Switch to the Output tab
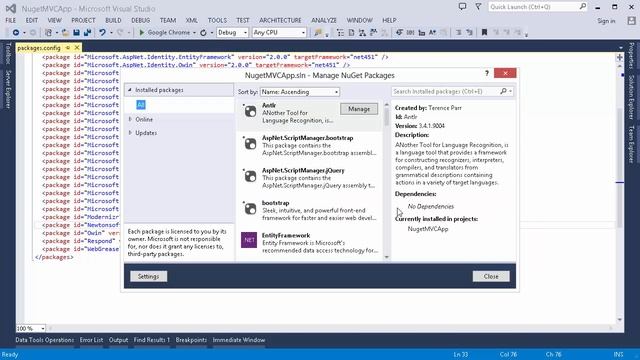 tap(118, 340)
